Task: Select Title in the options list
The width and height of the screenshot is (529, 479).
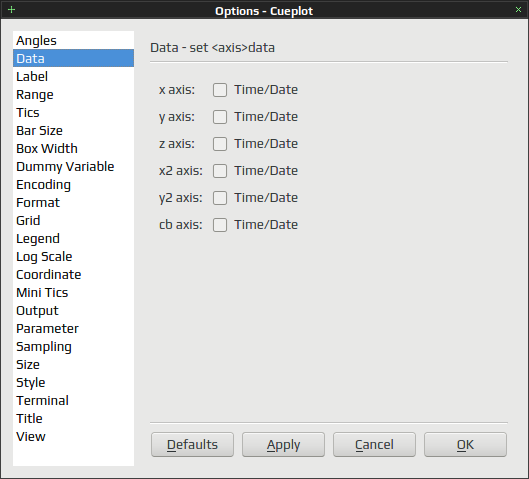Action: coord(73,418)
